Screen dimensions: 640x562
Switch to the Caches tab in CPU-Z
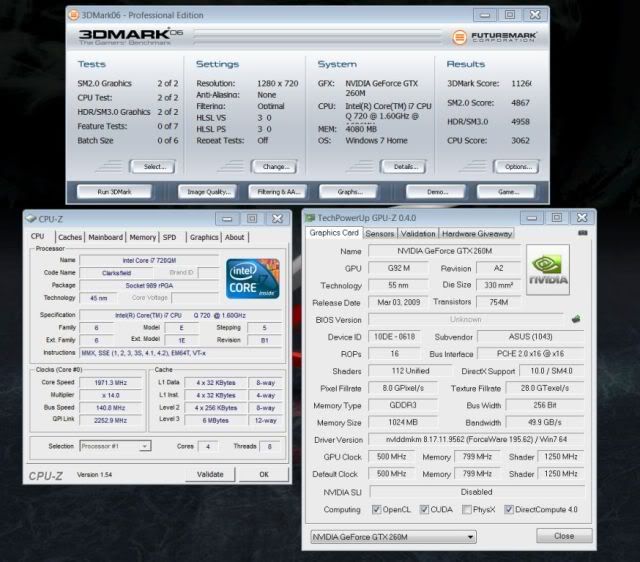pos(70,237)
